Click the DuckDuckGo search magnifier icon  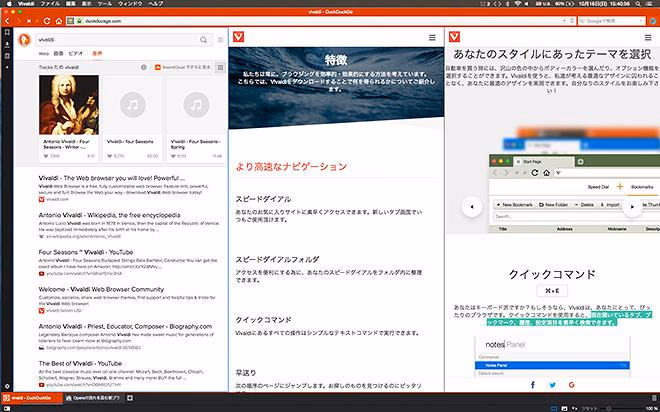coord(204,38)
